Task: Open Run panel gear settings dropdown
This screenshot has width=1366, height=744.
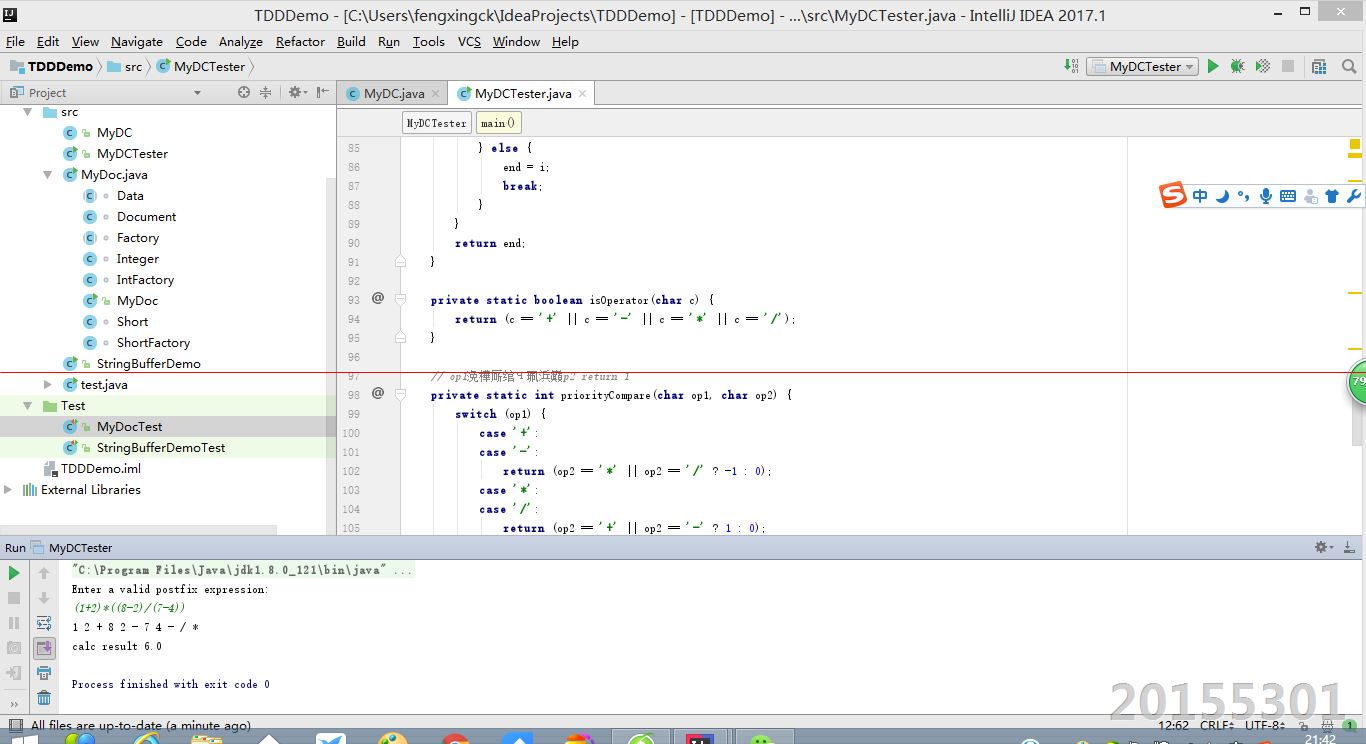Action: click(1323, 547)
